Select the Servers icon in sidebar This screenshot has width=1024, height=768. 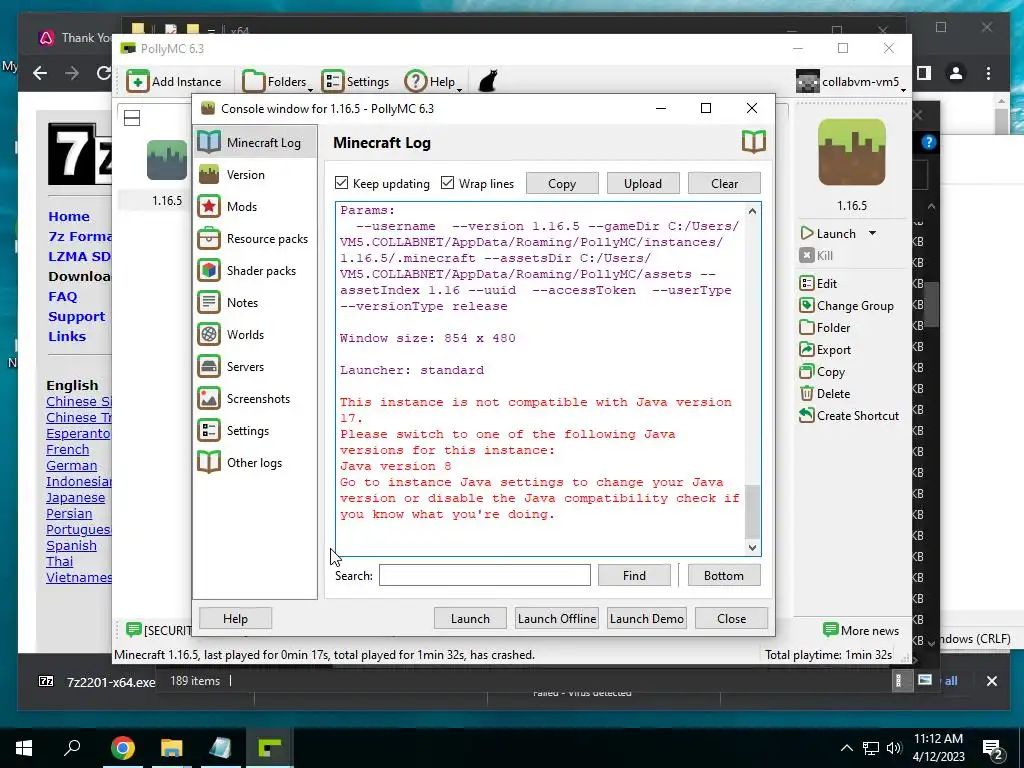(209, 366)
